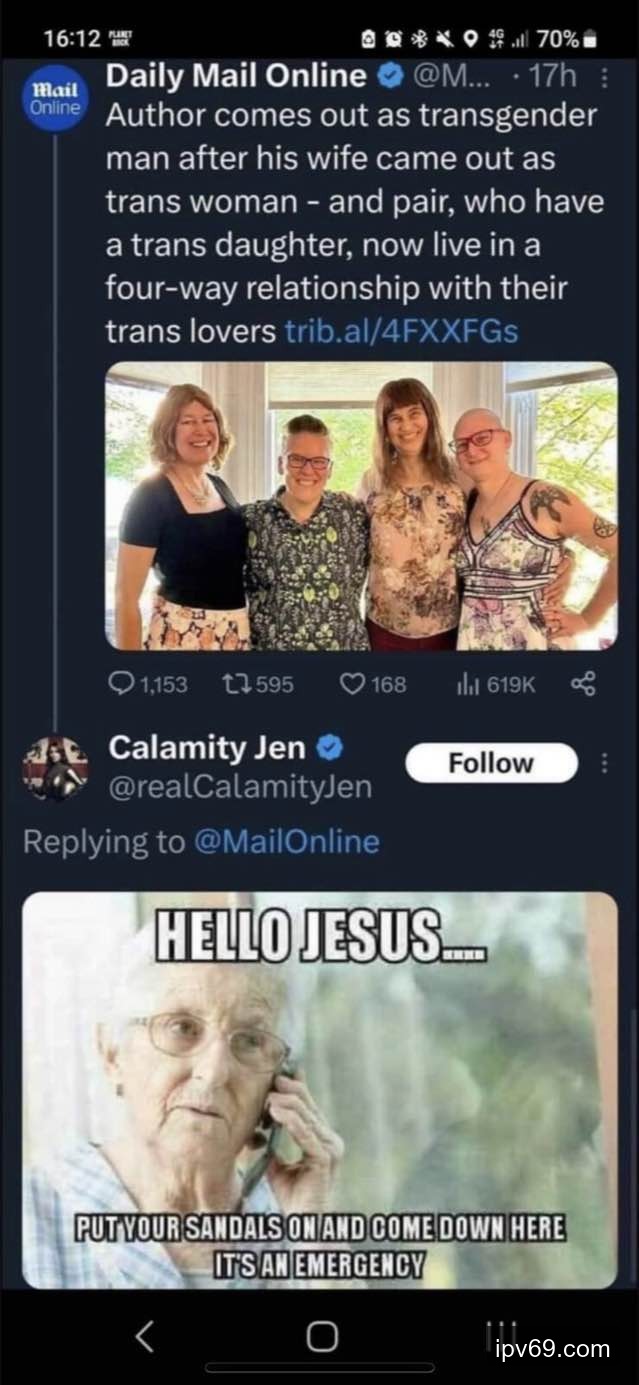Follow Calamity Jen
This screenshot has height=1385, width=639.
click(491, 763)
